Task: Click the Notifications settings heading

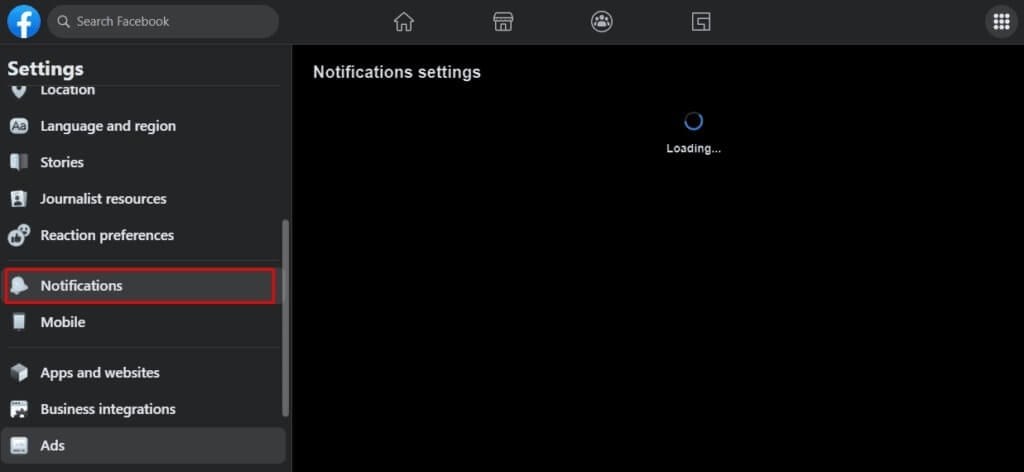Action: pyautogui.click(x=397, y=72)
